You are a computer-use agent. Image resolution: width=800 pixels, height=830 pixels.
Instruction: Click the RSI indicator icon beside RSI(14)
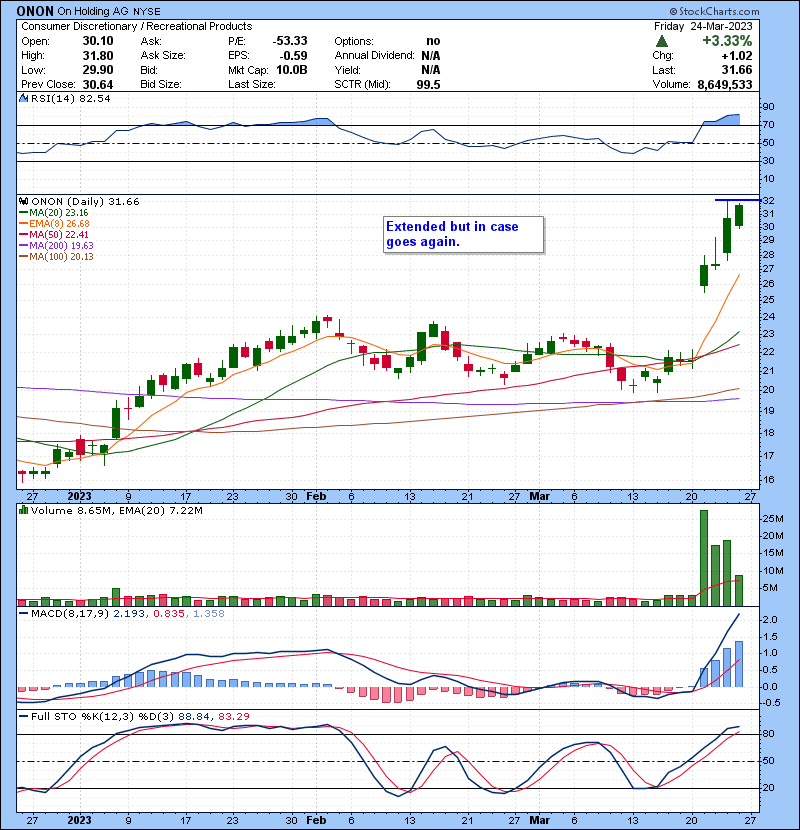click(23, 98)
